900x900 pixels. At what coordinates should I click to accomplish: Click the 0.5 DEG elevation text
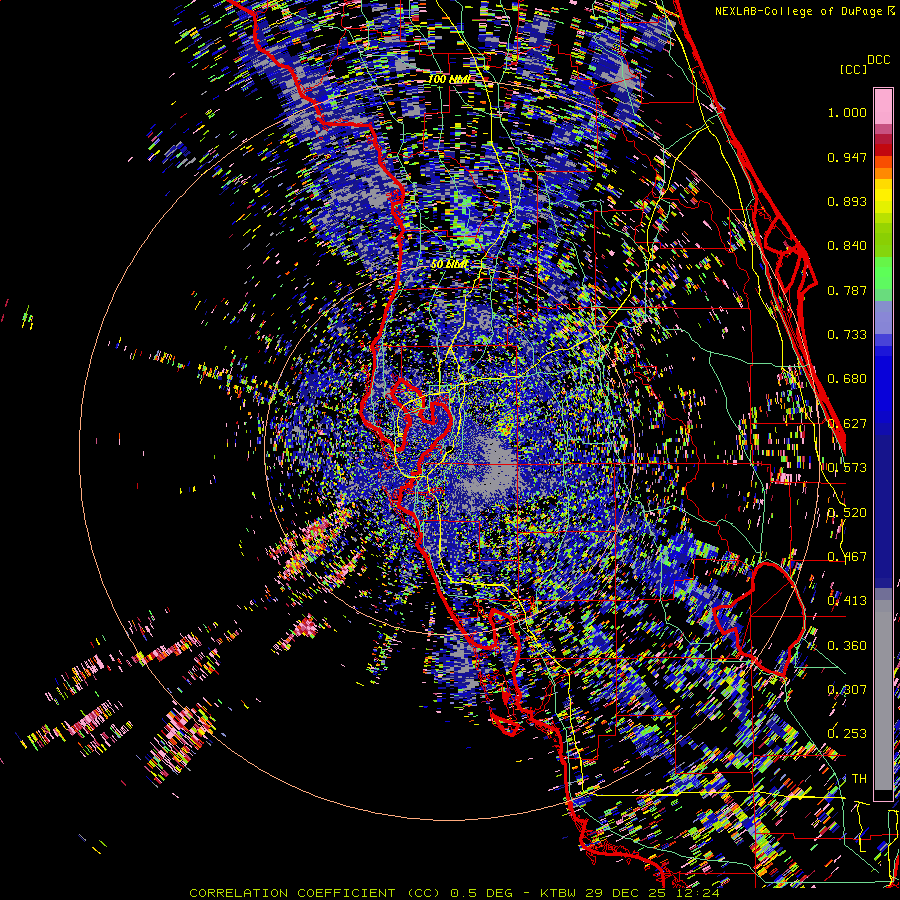click(x=480, y=893)
